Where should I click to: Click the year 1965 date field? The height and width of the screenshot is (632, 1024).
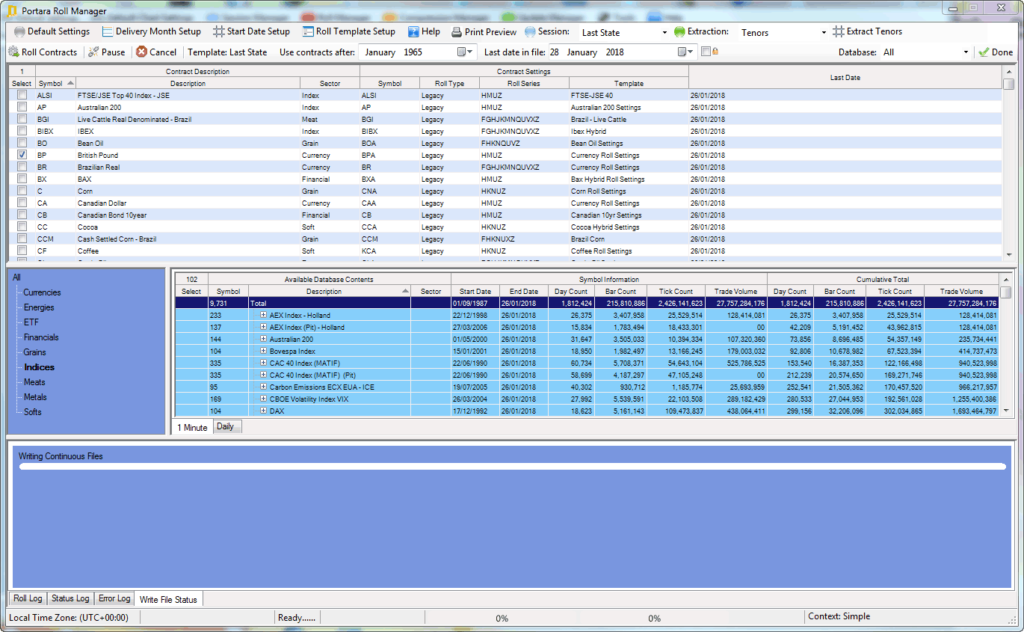(x=413, y=52)
